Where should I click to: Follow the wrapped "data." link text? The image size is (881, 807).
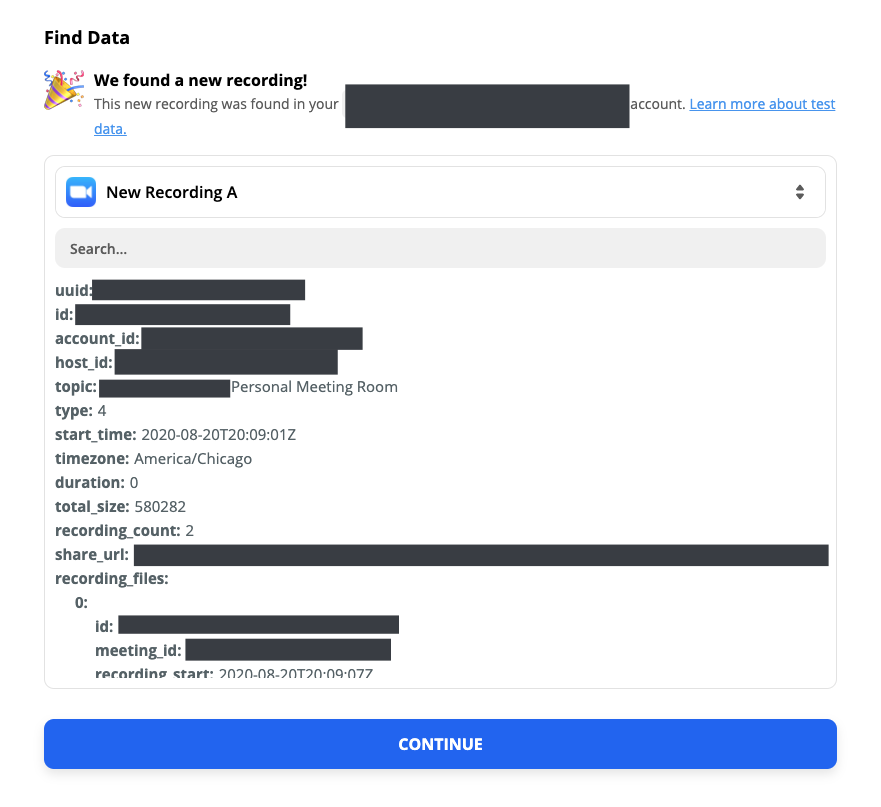pos(110,129)
